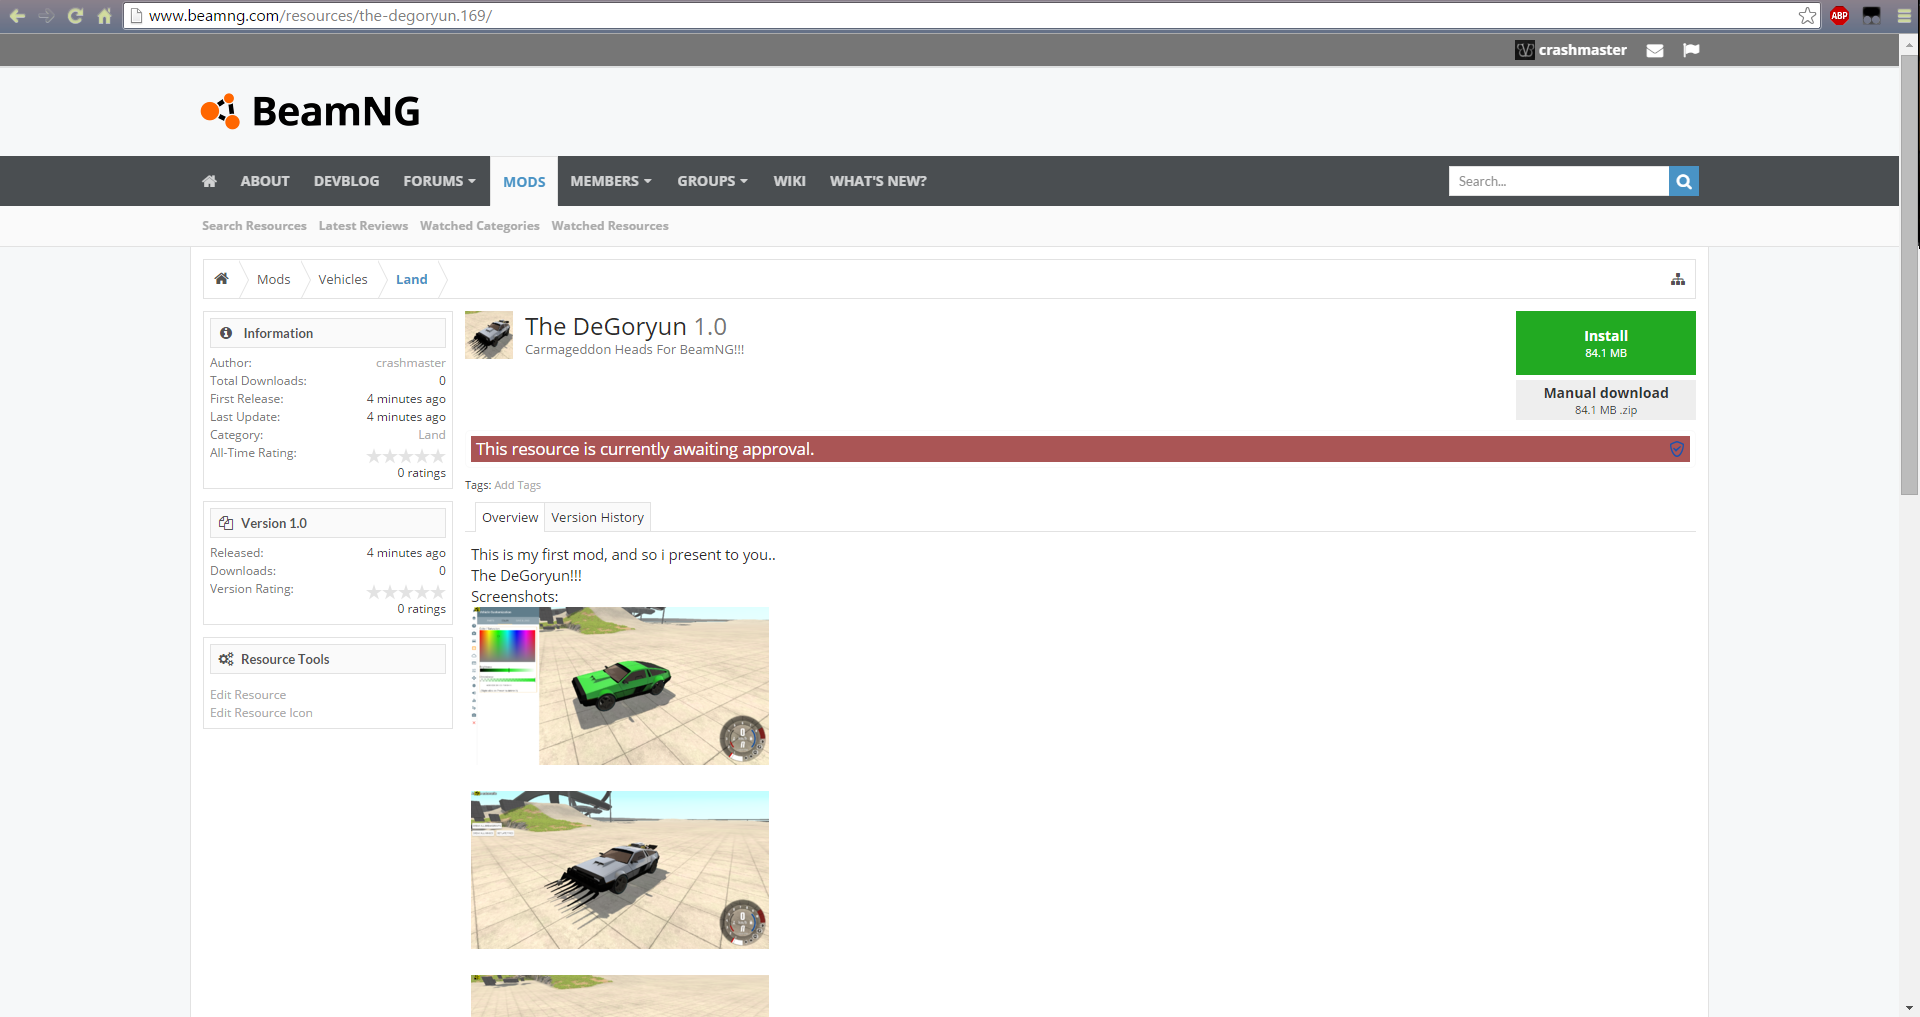1920x1017 pixels.
Task: Click the Resource Tools gears icon
Action: tap(226, 659)
